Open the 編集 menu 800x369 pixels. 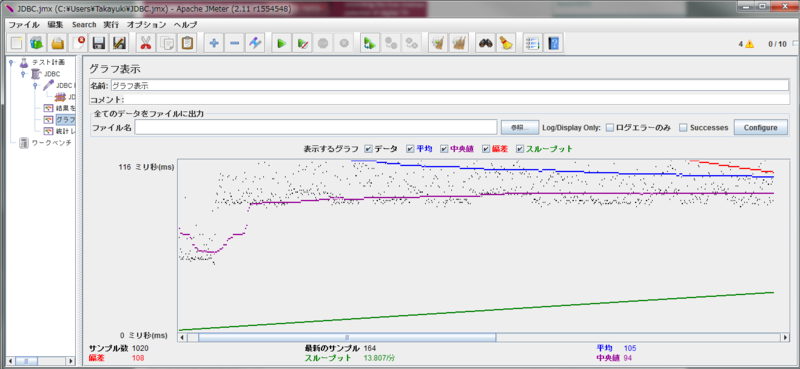(55, 24)
